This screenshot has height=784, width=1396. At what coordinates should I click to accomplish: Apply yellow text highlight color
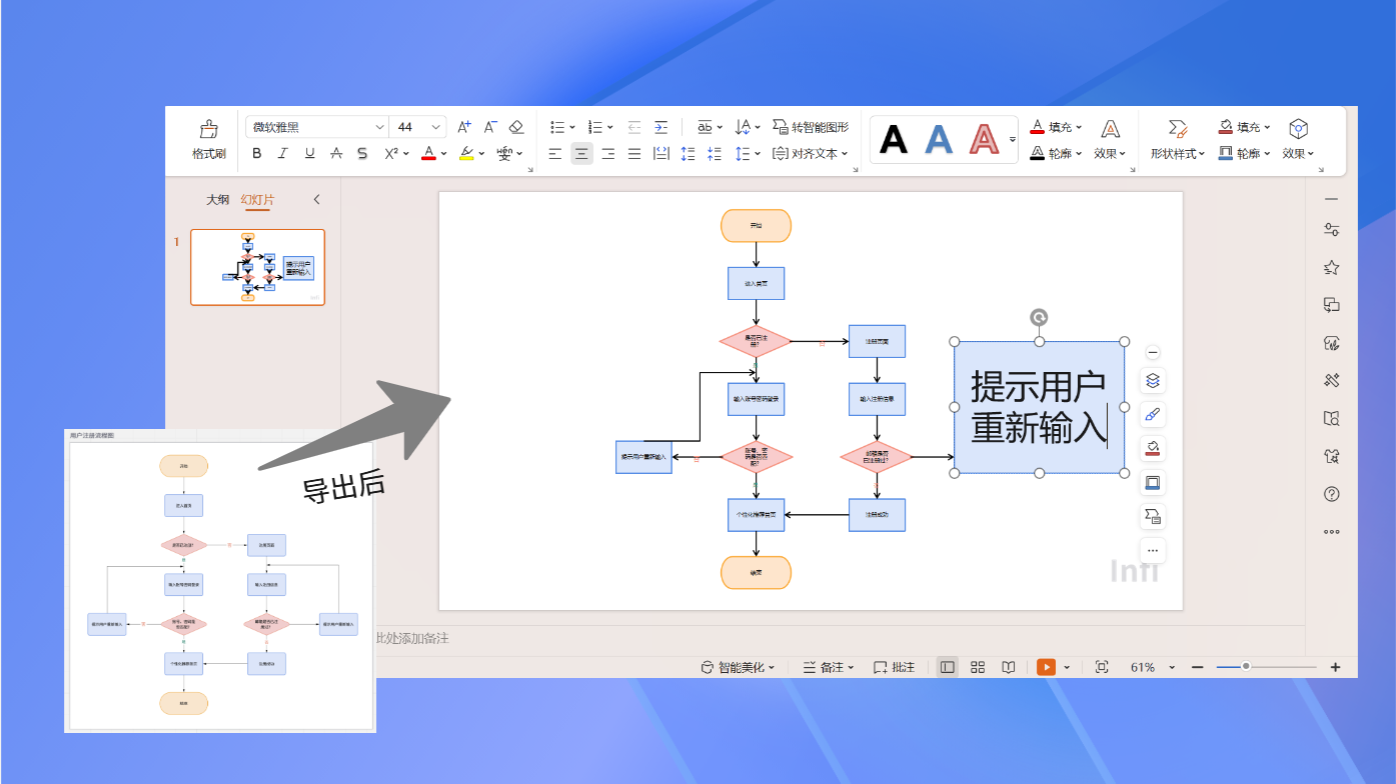click(x=466, y=153)
